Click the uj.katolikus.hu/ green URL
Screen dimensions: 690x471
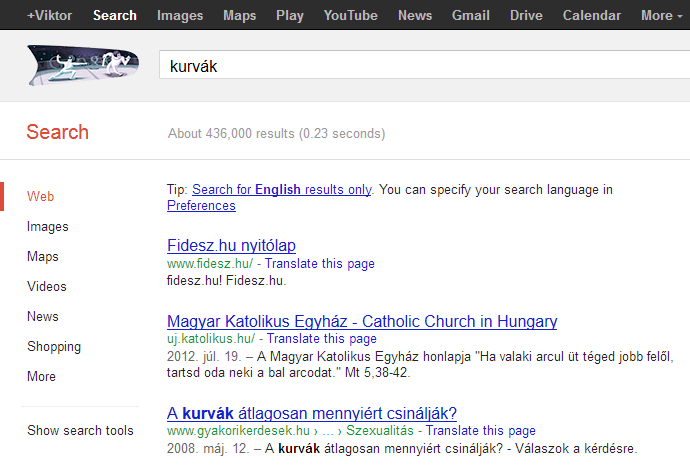211,339
